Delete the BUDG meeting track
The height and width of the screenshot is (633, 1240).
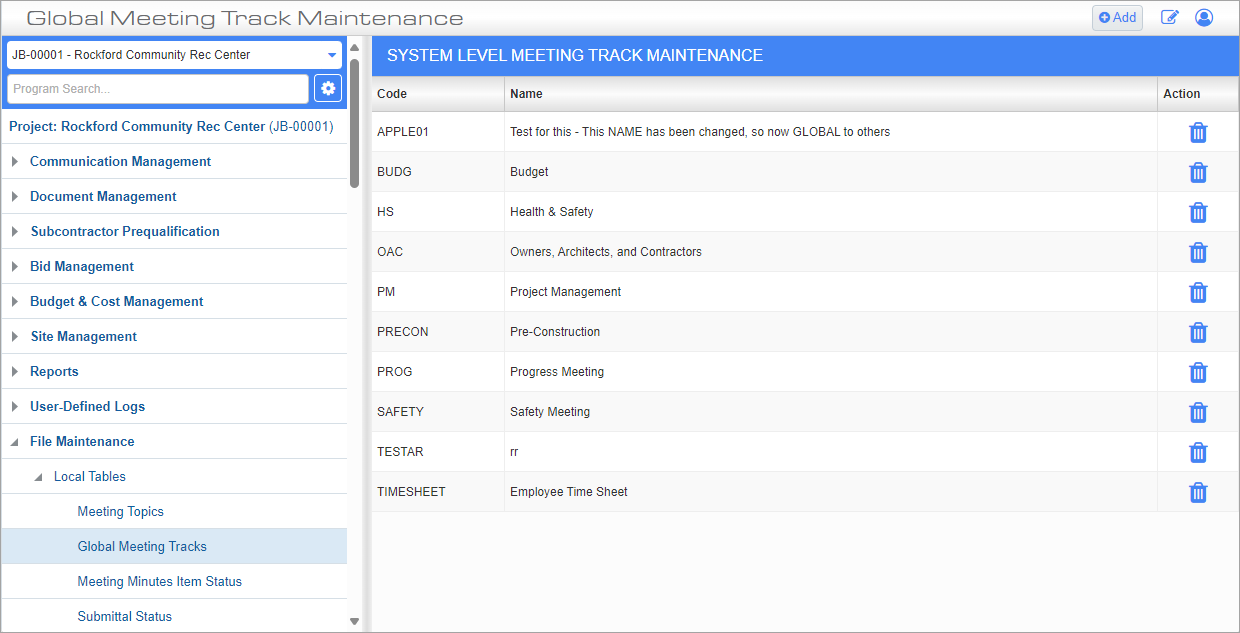point(1198,172)
